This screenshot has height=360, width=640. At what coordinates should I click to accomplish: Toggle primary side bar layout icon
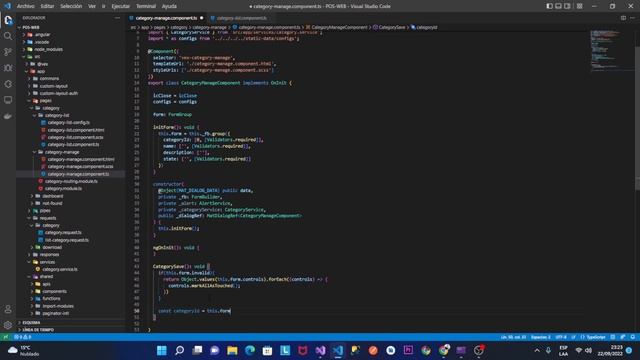pos(549,6)
